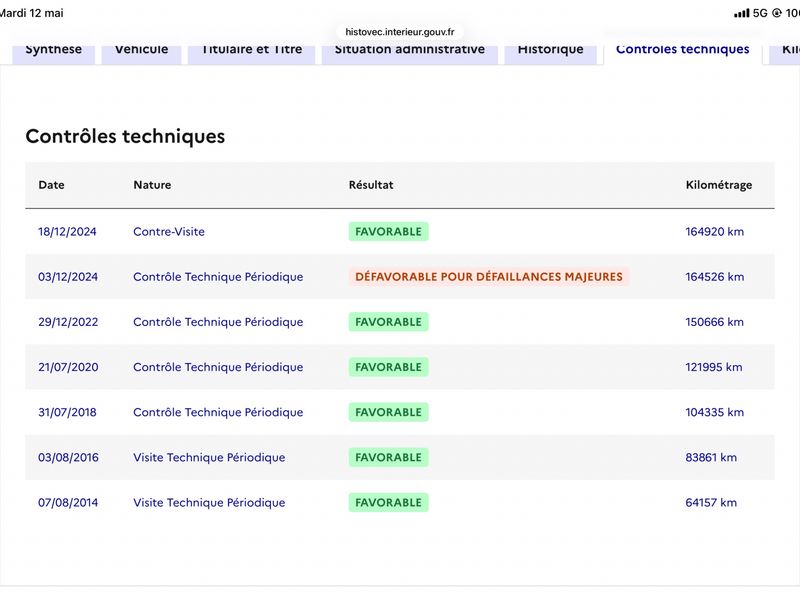Select the Titulaire et Titre tab

(x=252, y=52)
